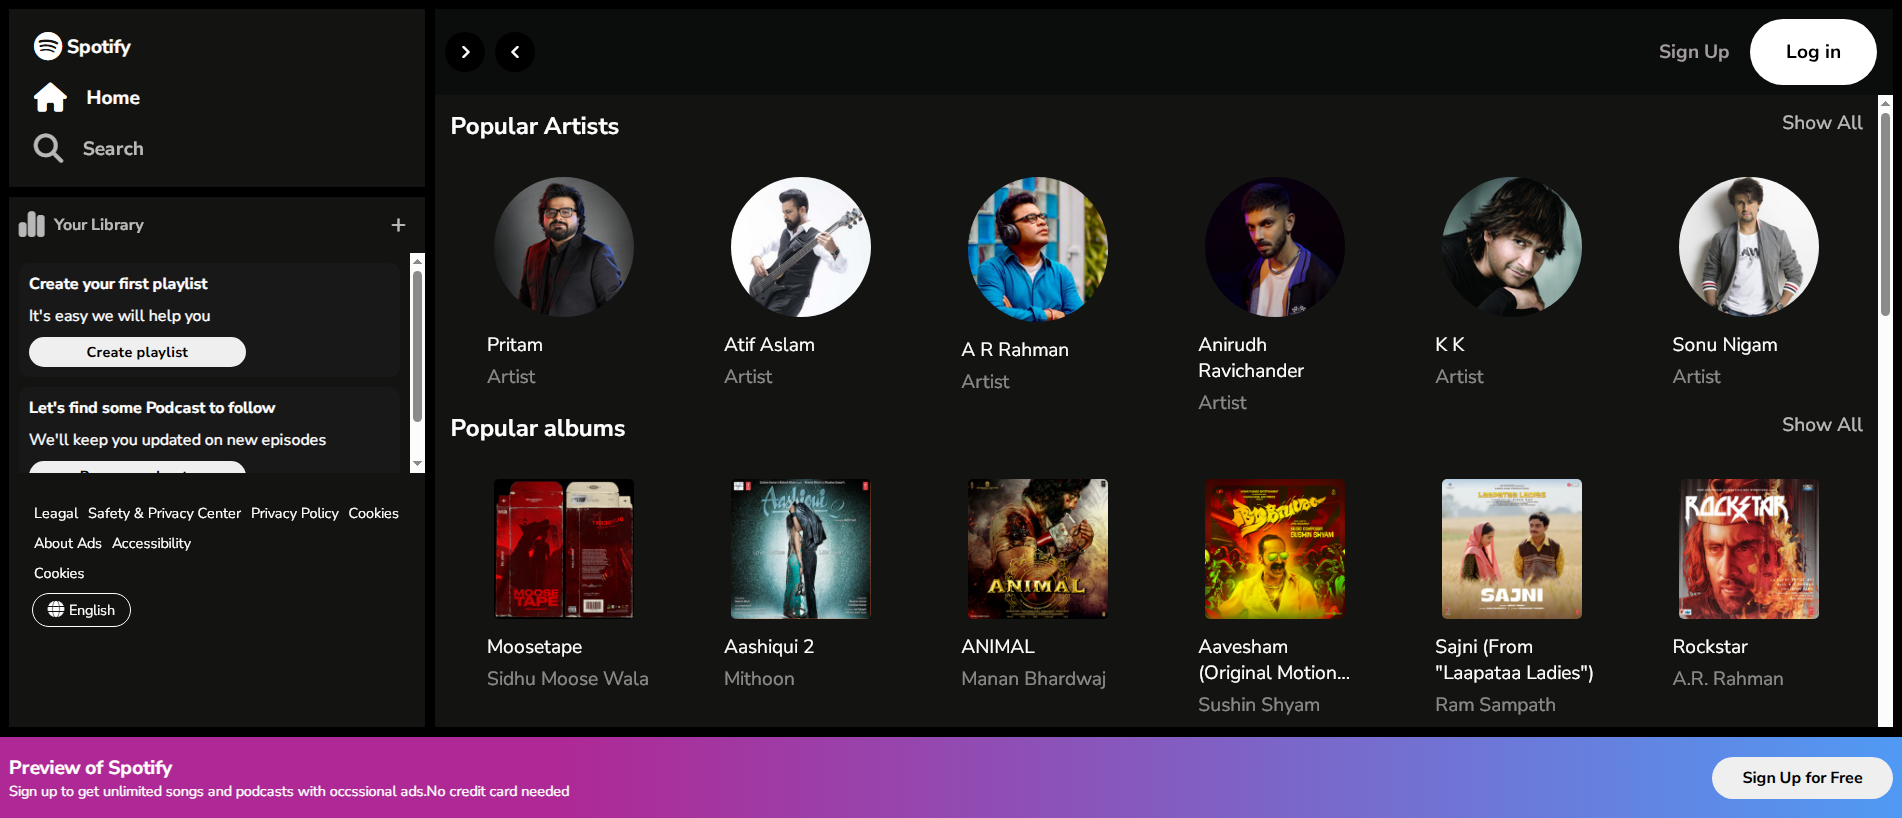Open the Home icon in sidebar

click(x=50, y=98)
